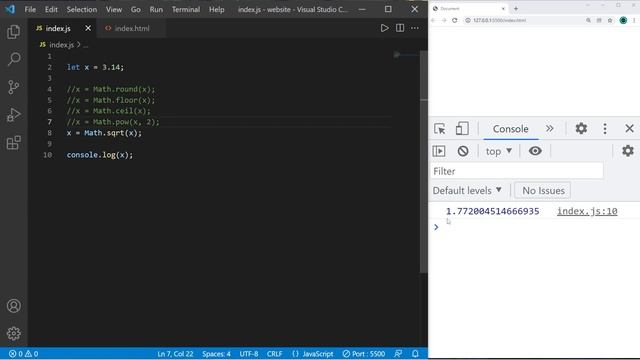Open the File menu
Screen dimensions: 640x360
point(30,9)
